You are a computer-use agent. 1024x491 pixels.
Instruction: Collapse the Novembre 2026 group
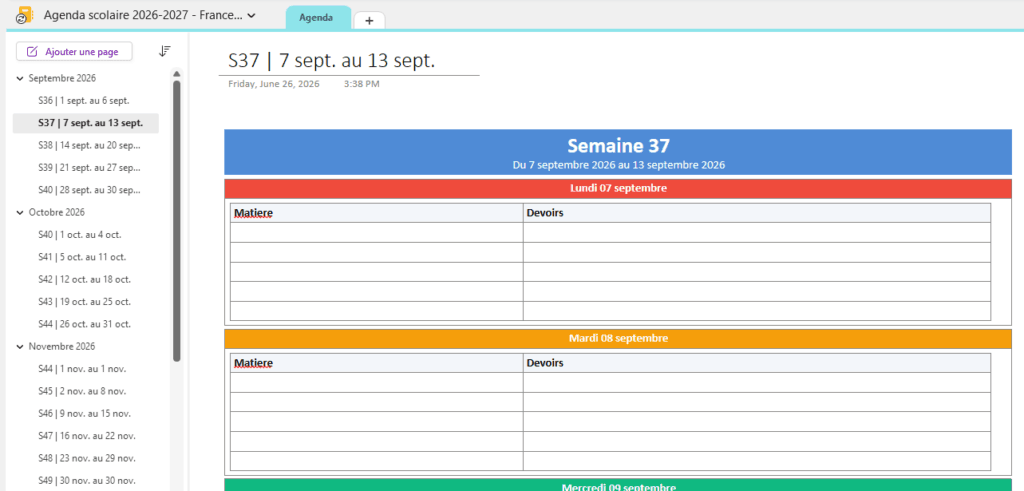(x=20, y=347)
